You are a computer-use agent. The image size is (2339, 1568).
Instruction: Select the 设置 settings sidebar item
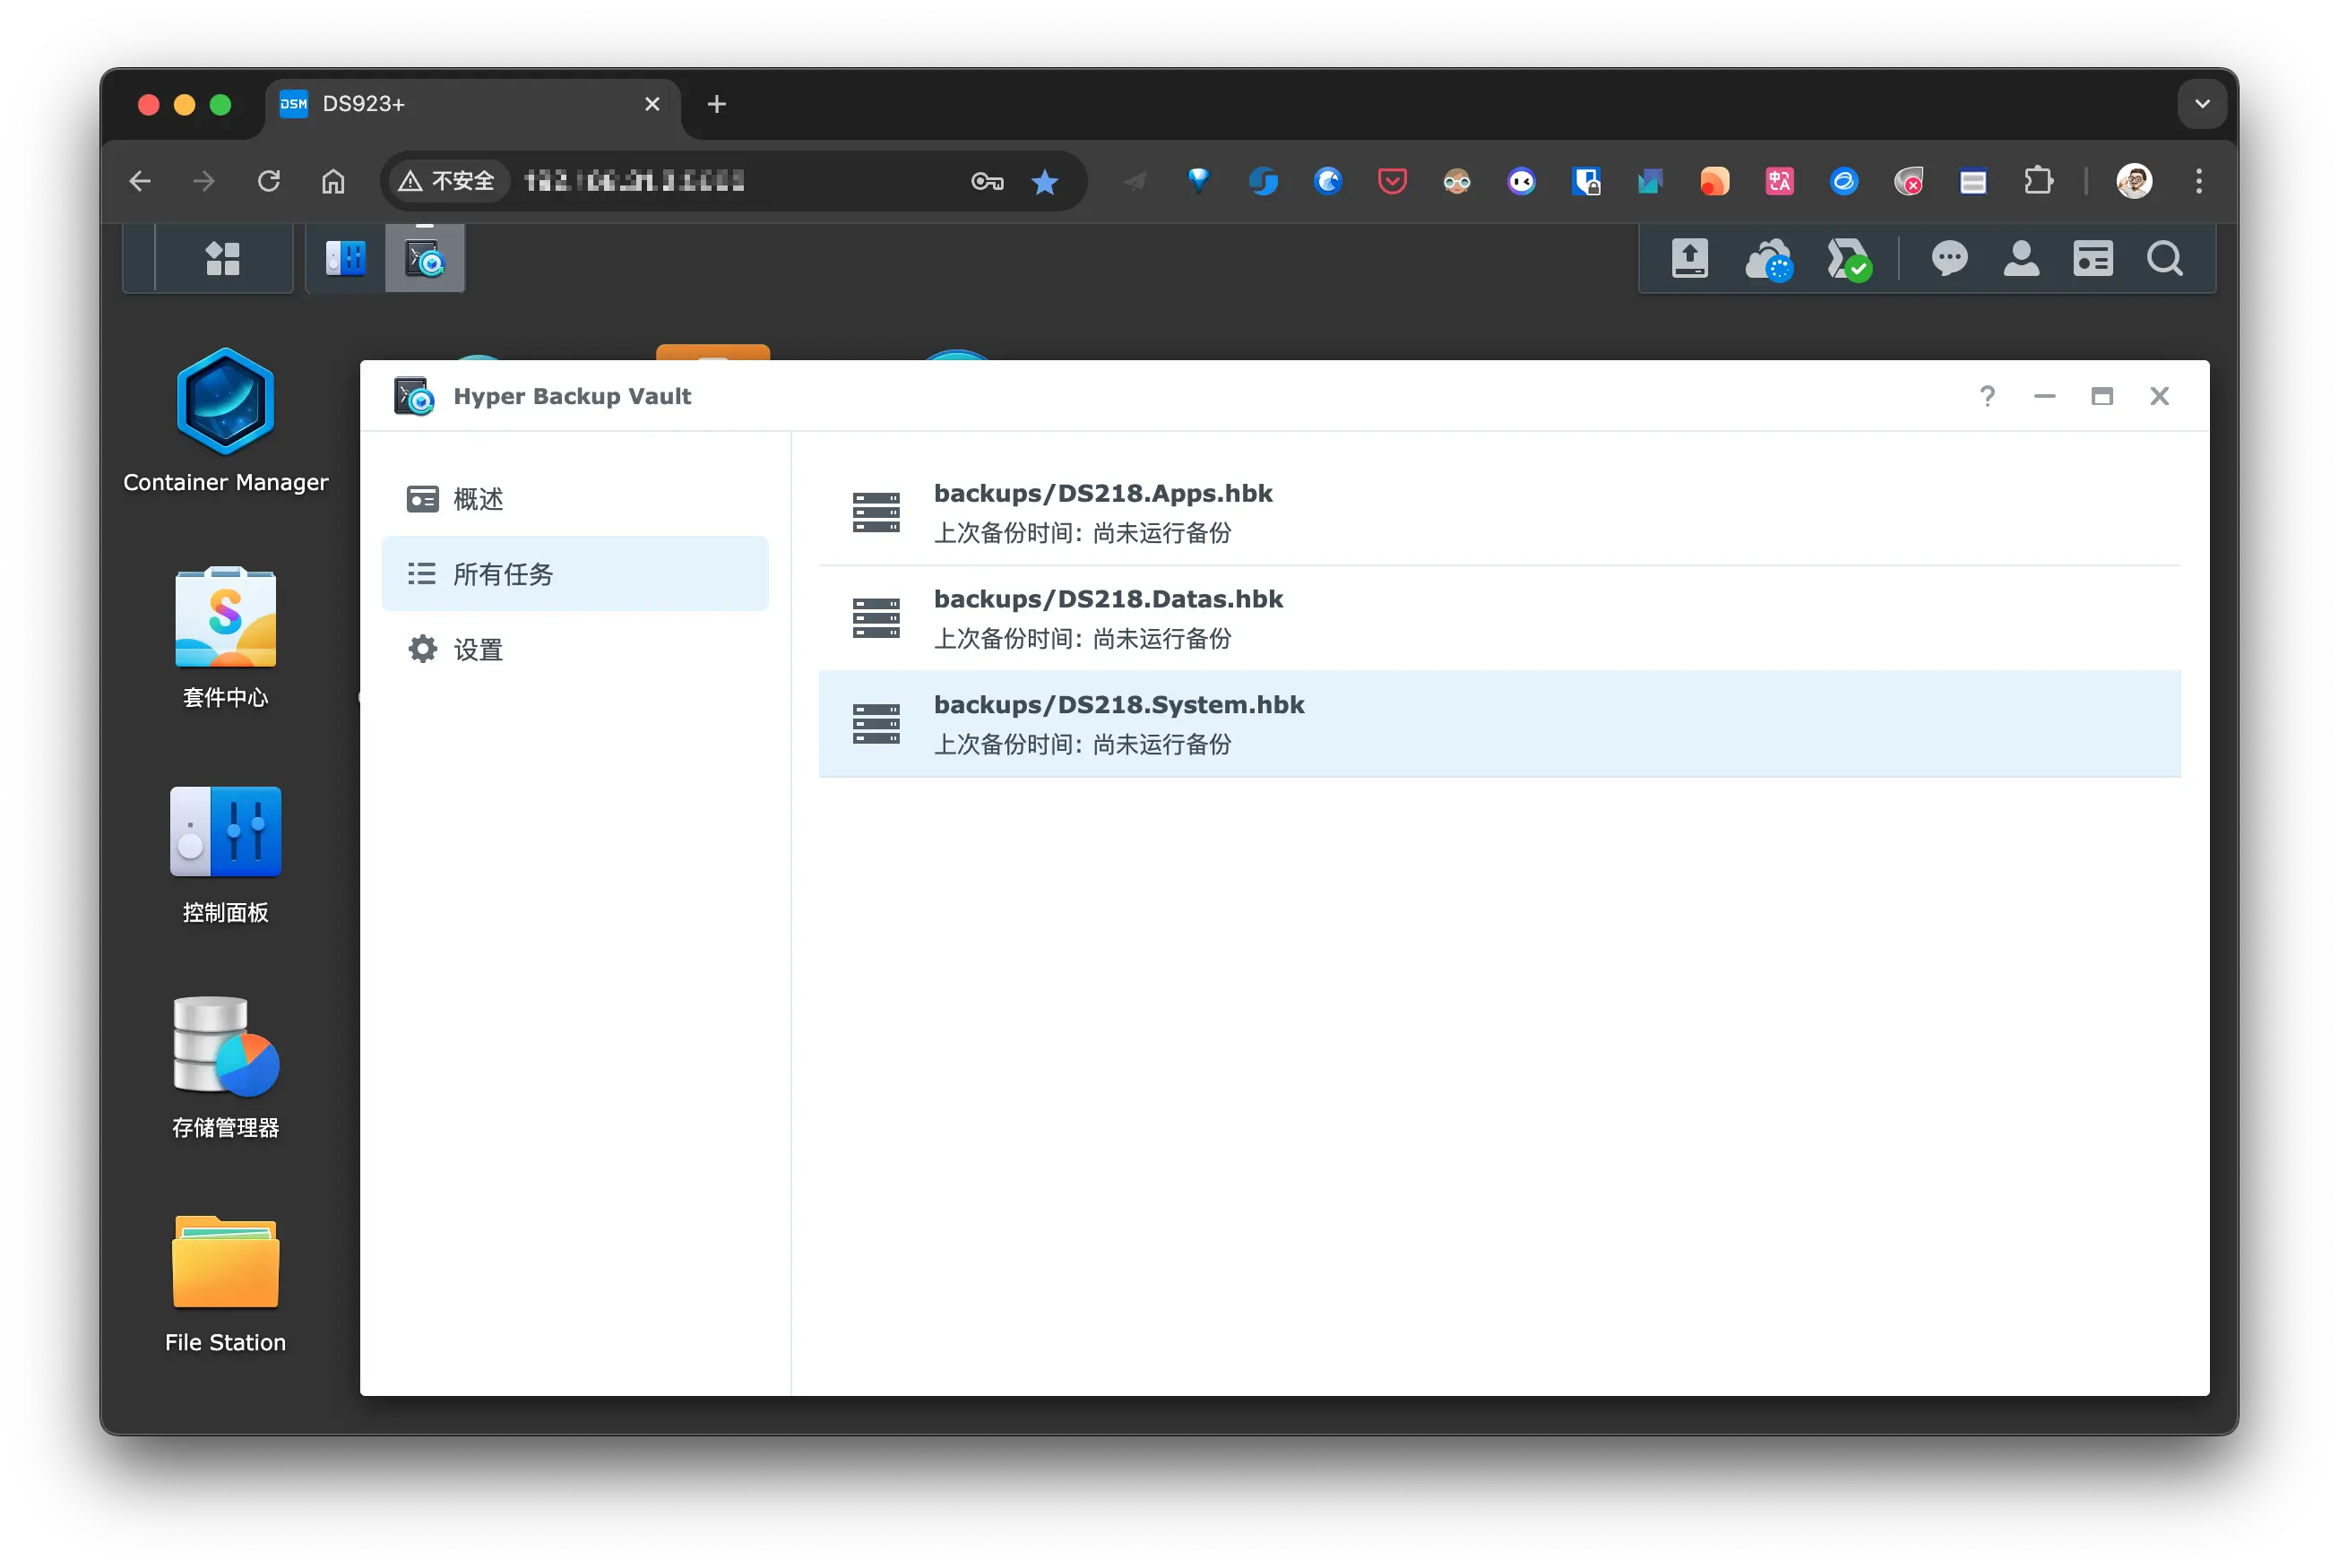click(478, 650)
